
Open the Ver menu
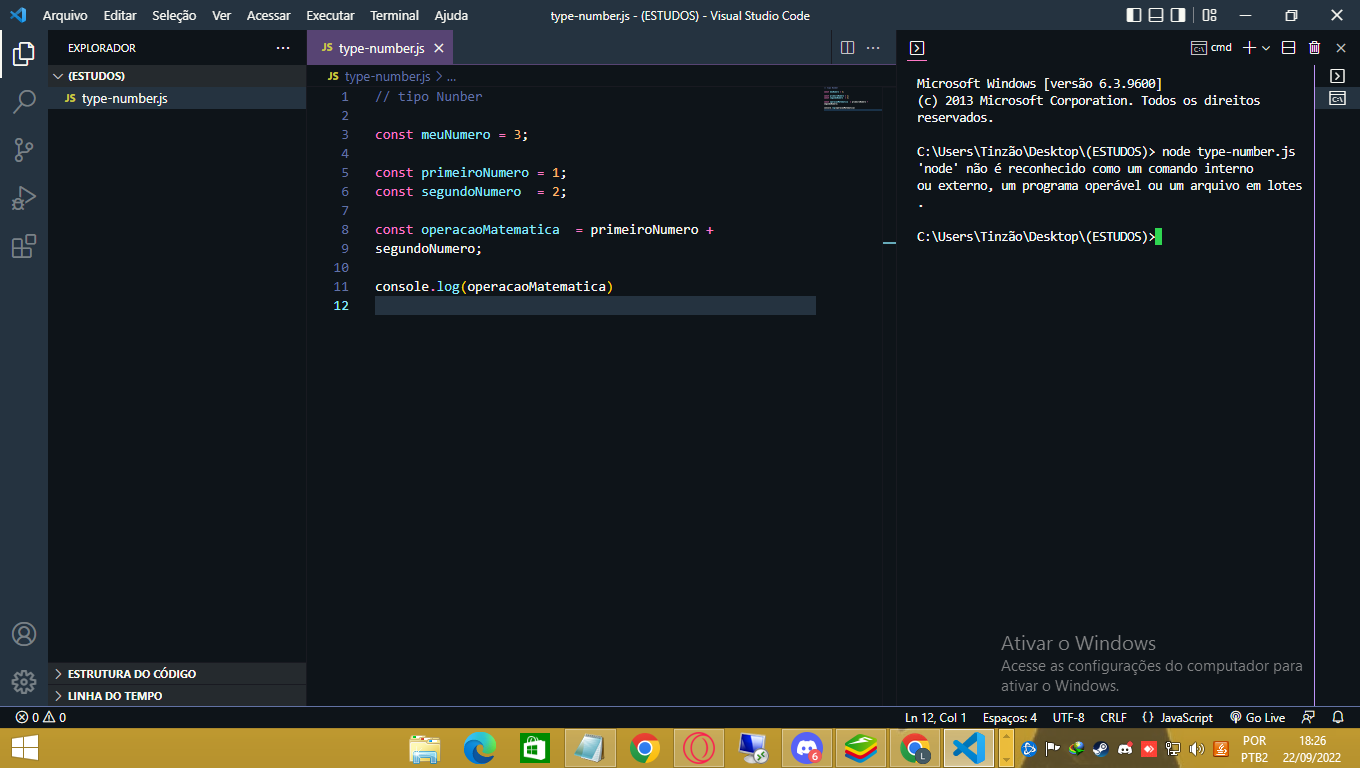[x=221, y=16]
